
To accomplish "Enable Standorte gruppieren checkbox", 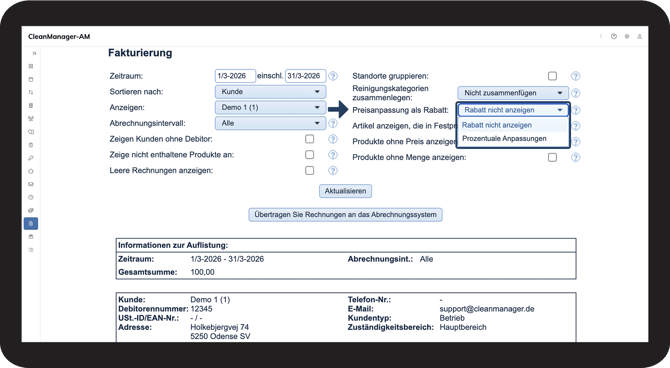I will coord(552,76).
